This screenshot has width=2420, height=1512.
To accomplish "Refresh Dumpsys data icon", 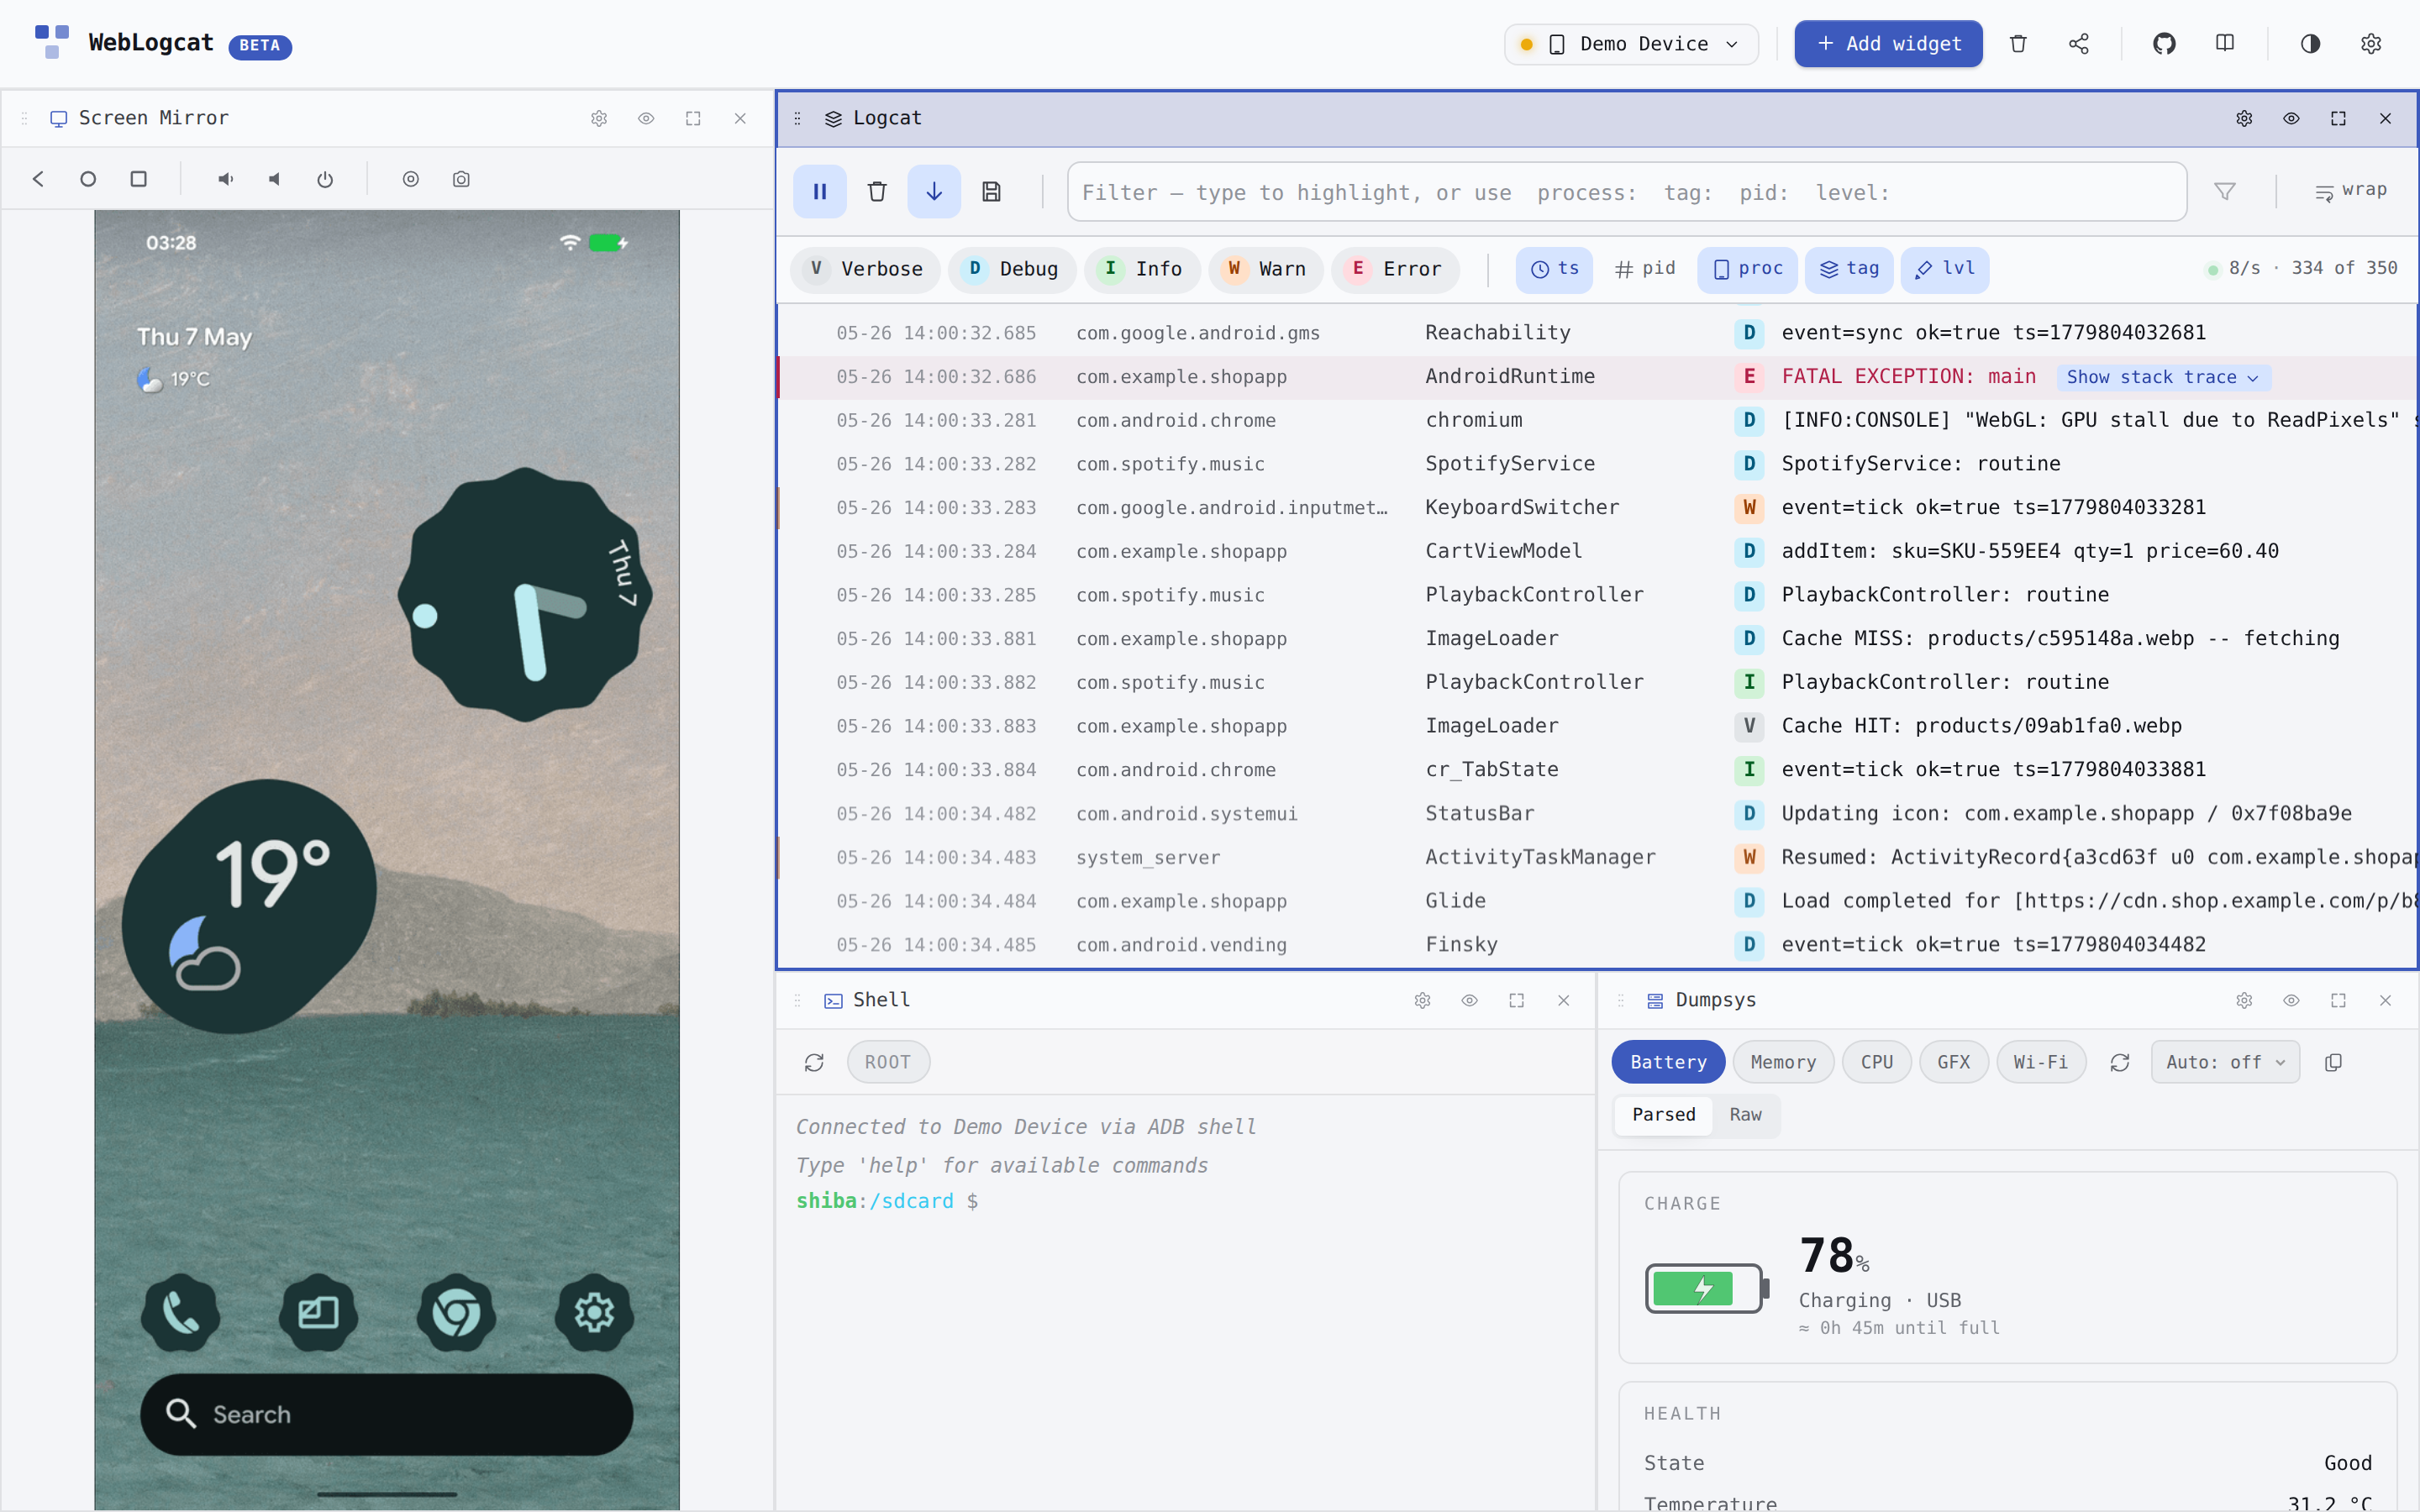I will (x=2119, y=1062).
